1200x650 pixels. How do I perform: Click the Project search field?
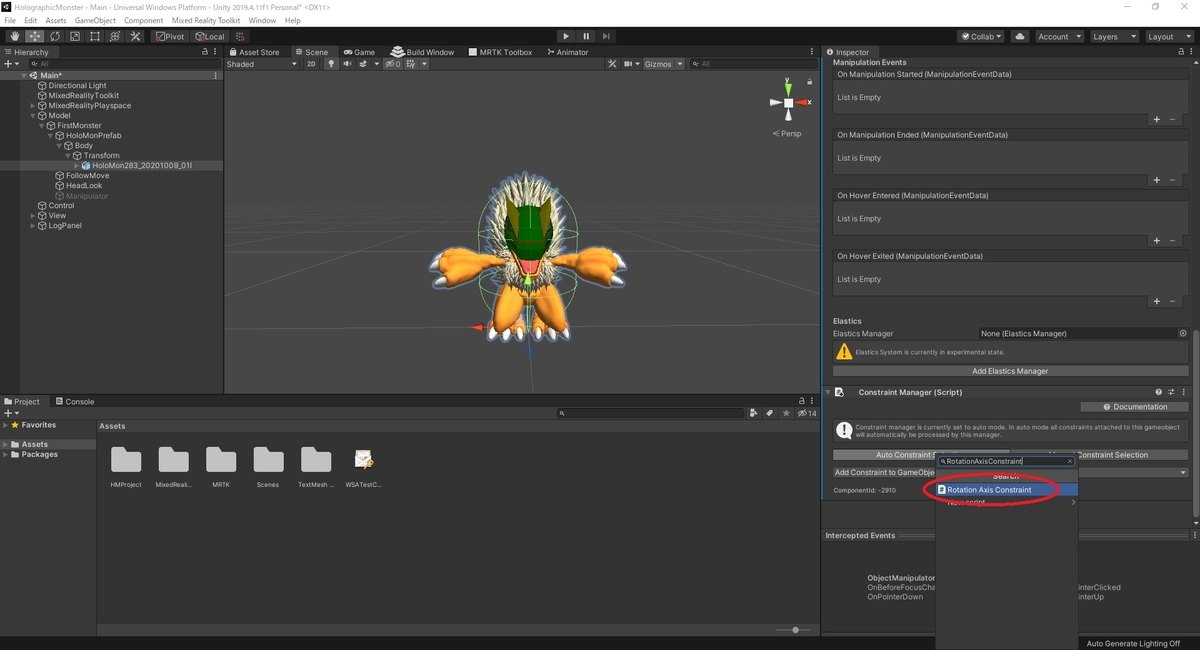[x=651, y=413]
